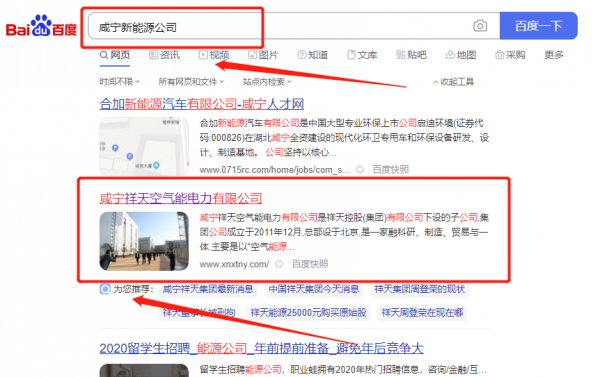Screen dimensions: 600x377
Task: Collapse the tools with 收起工具
Action: pos(453,82)
